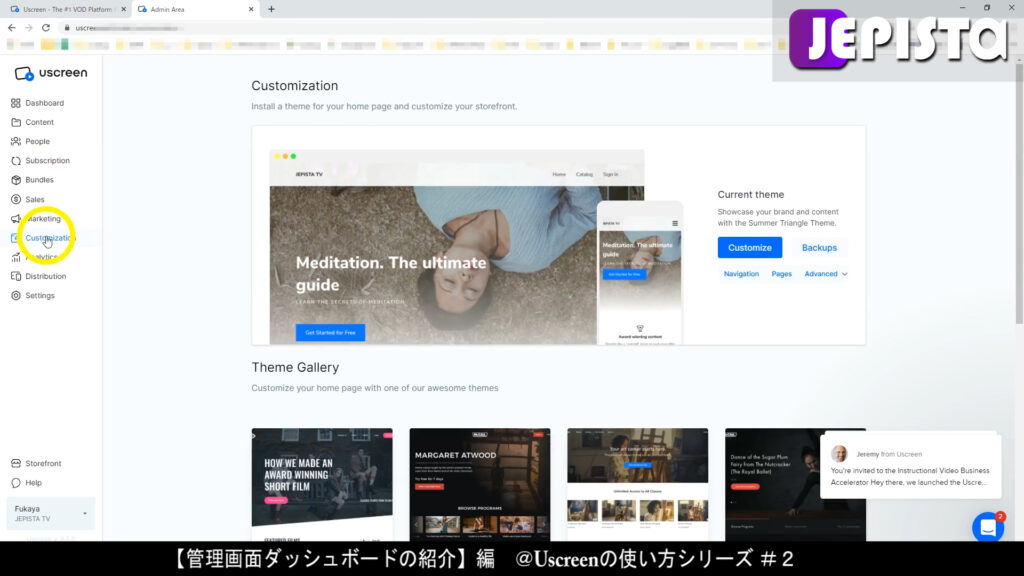
Task: Select the Bundles box icon
Action: coord(16,180)
